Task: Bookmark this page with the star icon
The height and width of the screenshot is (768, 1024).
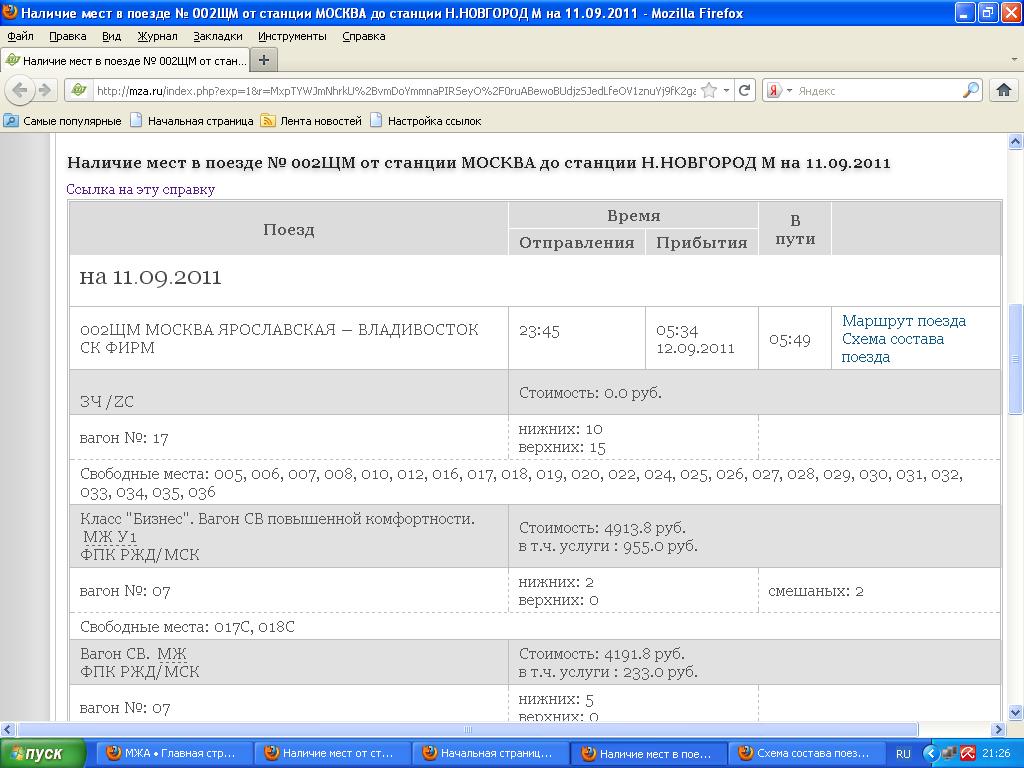Action: (x=709, y=90)
